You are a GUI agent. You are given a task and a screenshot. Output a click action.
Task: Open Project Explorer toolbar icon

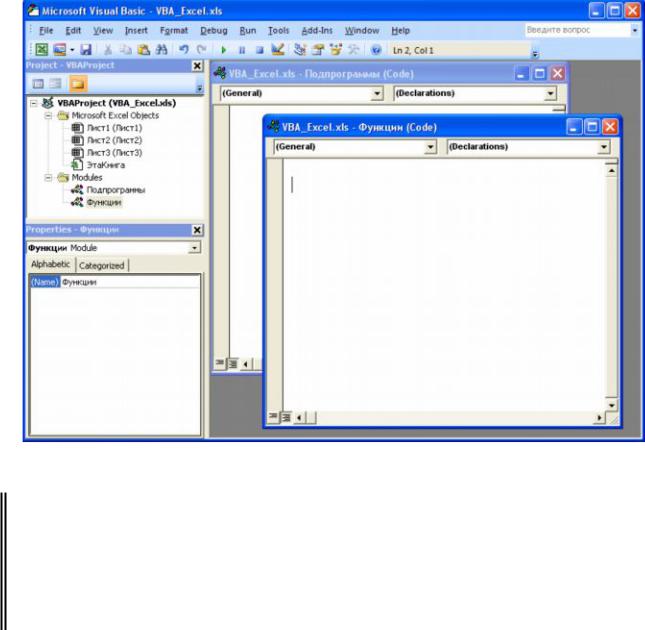coord(300,50)
